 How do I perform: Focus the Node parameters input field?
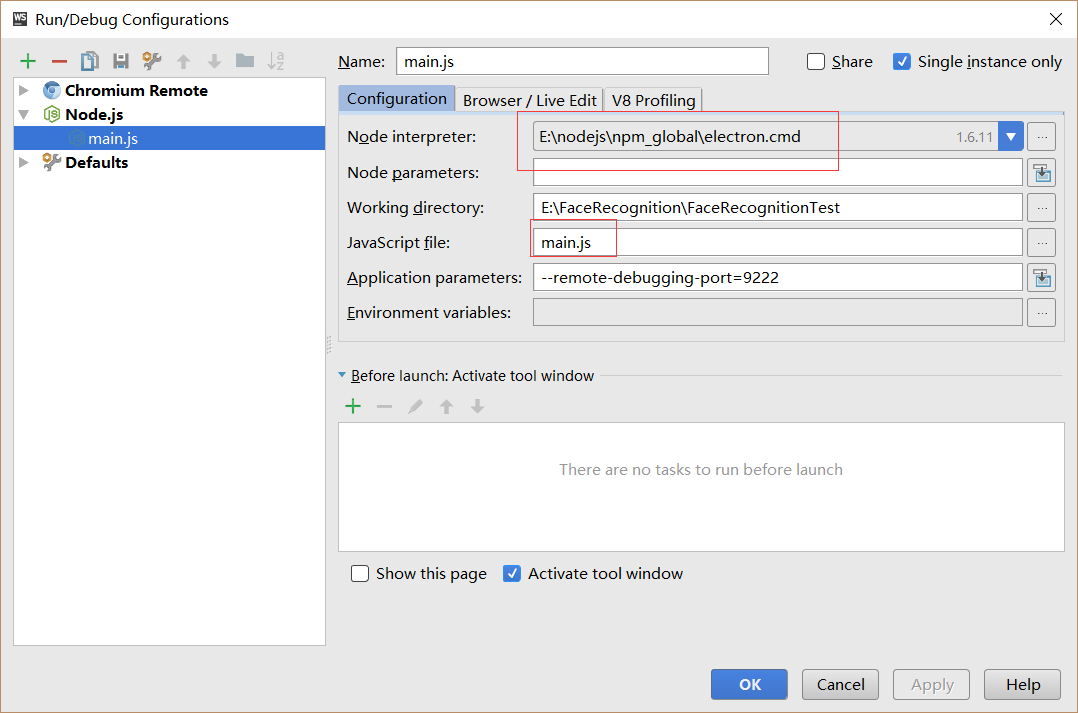click(x=778, y=173)
